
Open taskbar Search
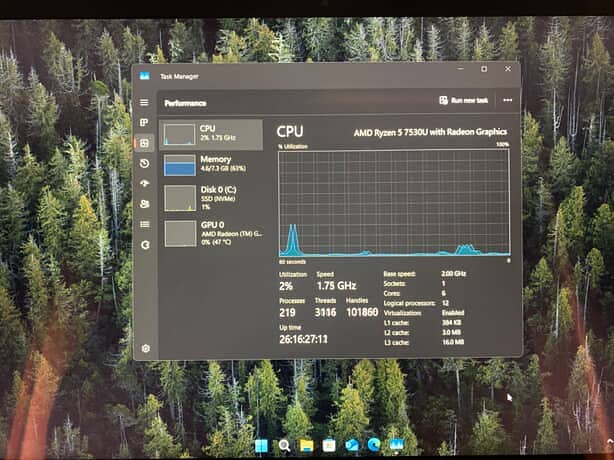284,446
